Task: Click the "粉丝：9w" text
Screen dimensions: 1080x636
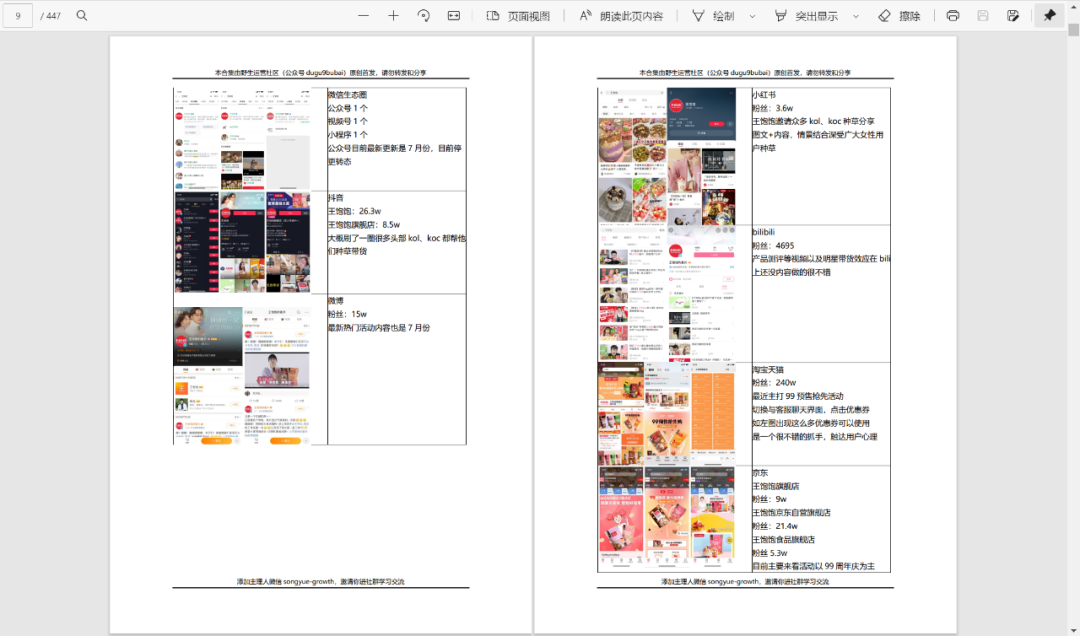Action: coord(769,499)
